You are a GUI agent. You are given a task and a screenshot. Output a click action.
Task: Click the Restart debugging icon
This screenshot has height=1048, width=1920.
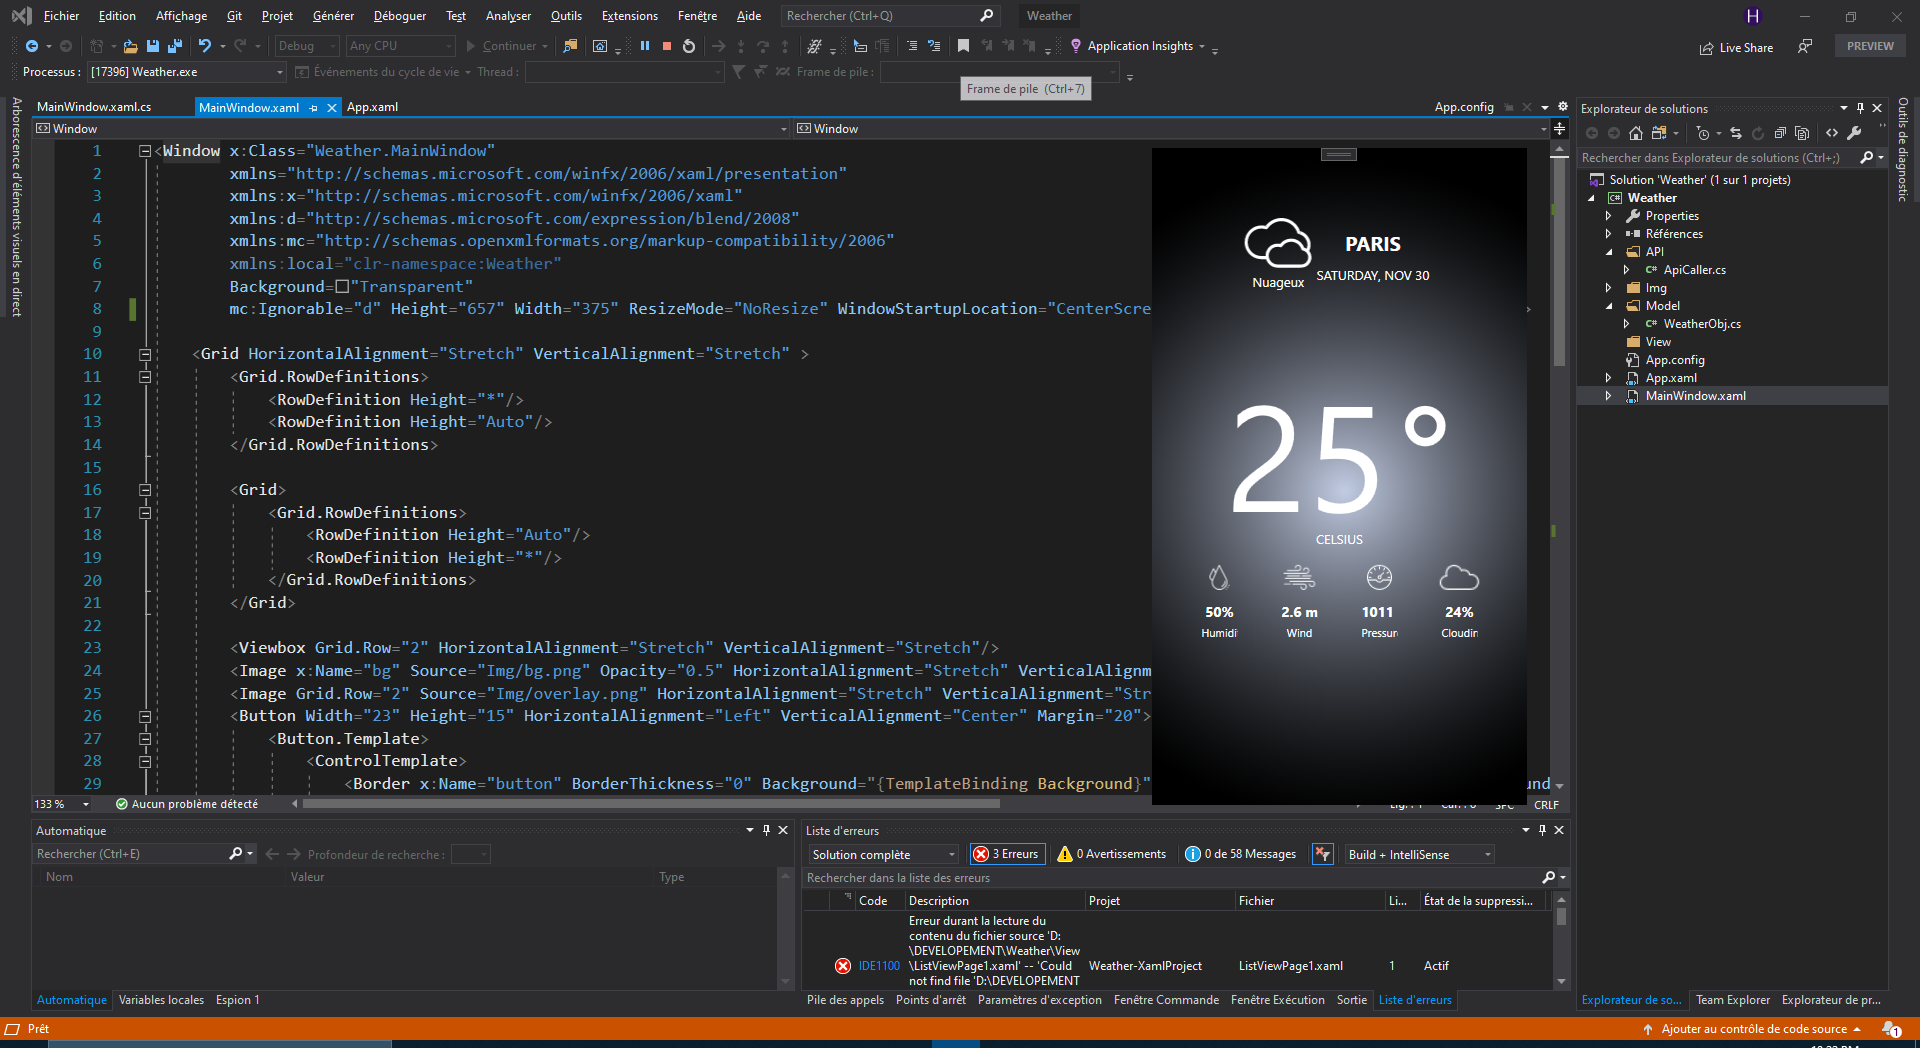pos(689,46)
